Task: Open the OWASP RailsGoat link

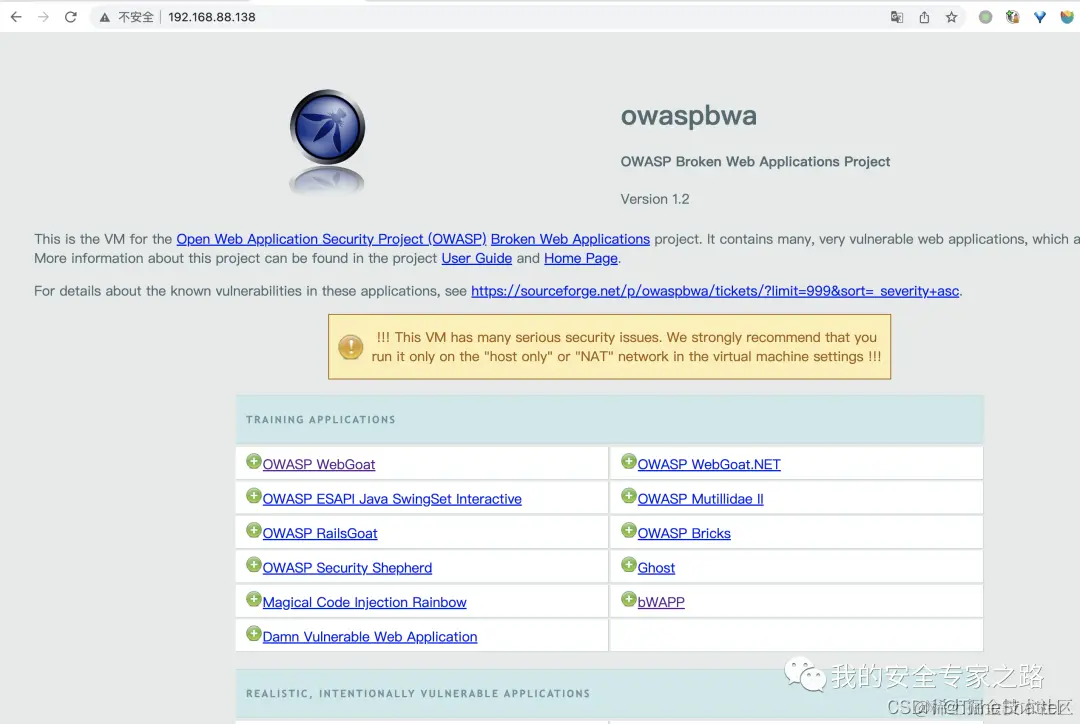Action: tap(320, 534)
